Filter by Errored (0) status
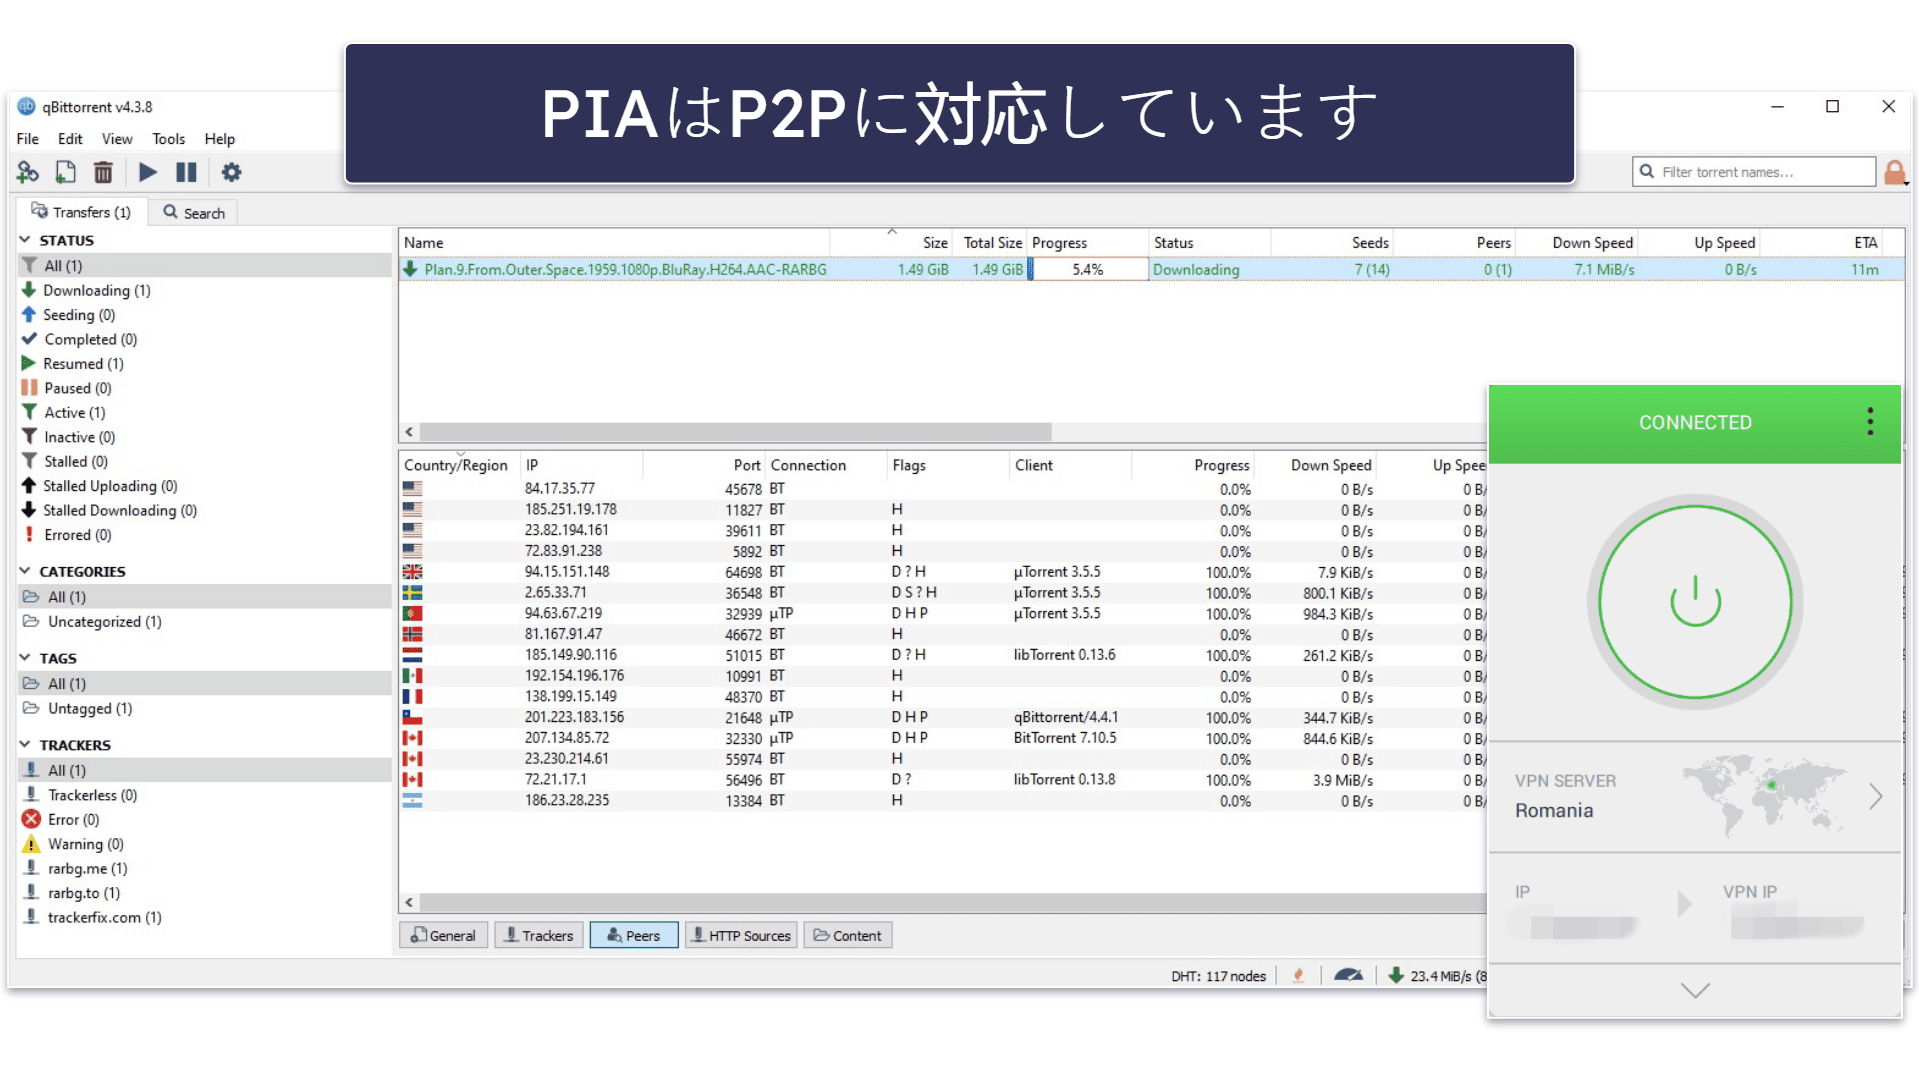The height and width of the screenshot is (1079, 1919). click(77, 535)
